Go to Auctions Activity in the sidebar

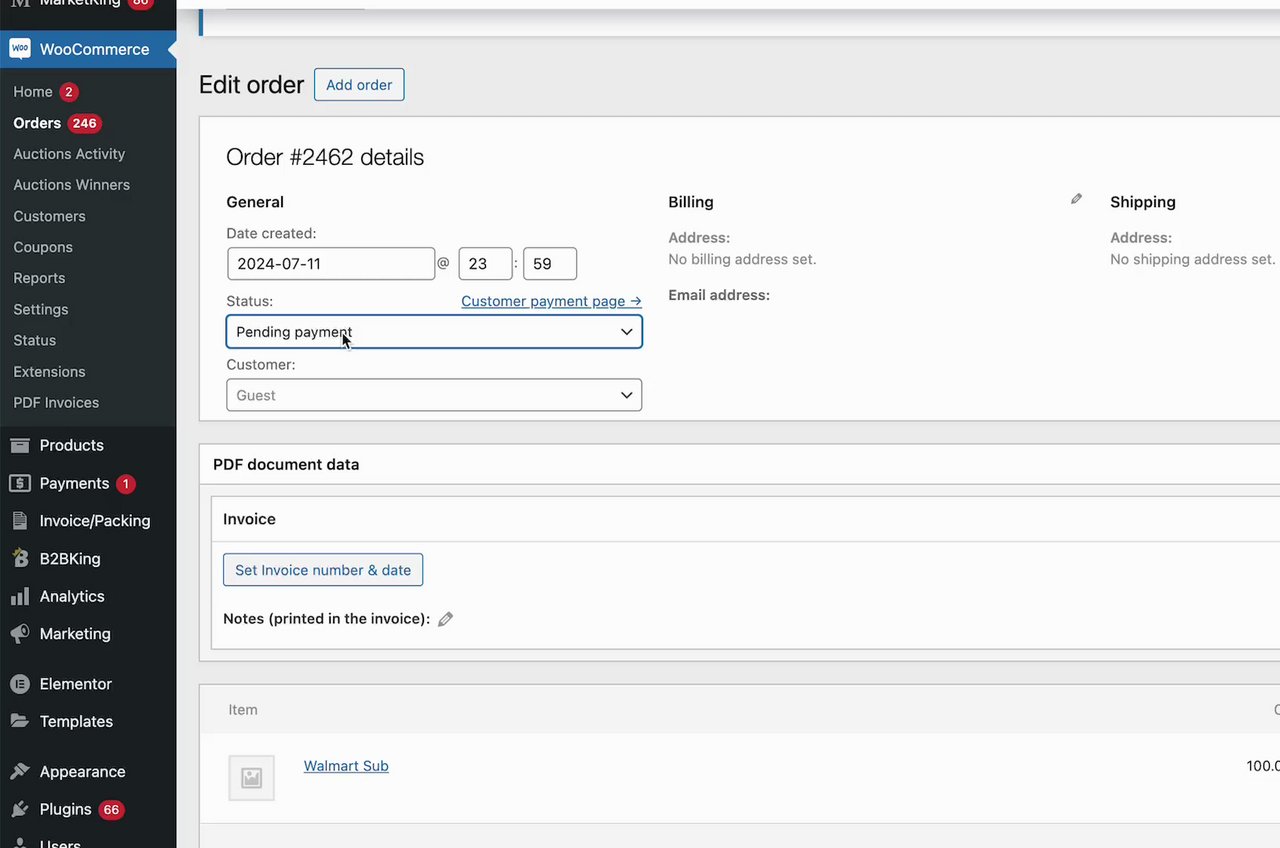(x=69, y=154)
